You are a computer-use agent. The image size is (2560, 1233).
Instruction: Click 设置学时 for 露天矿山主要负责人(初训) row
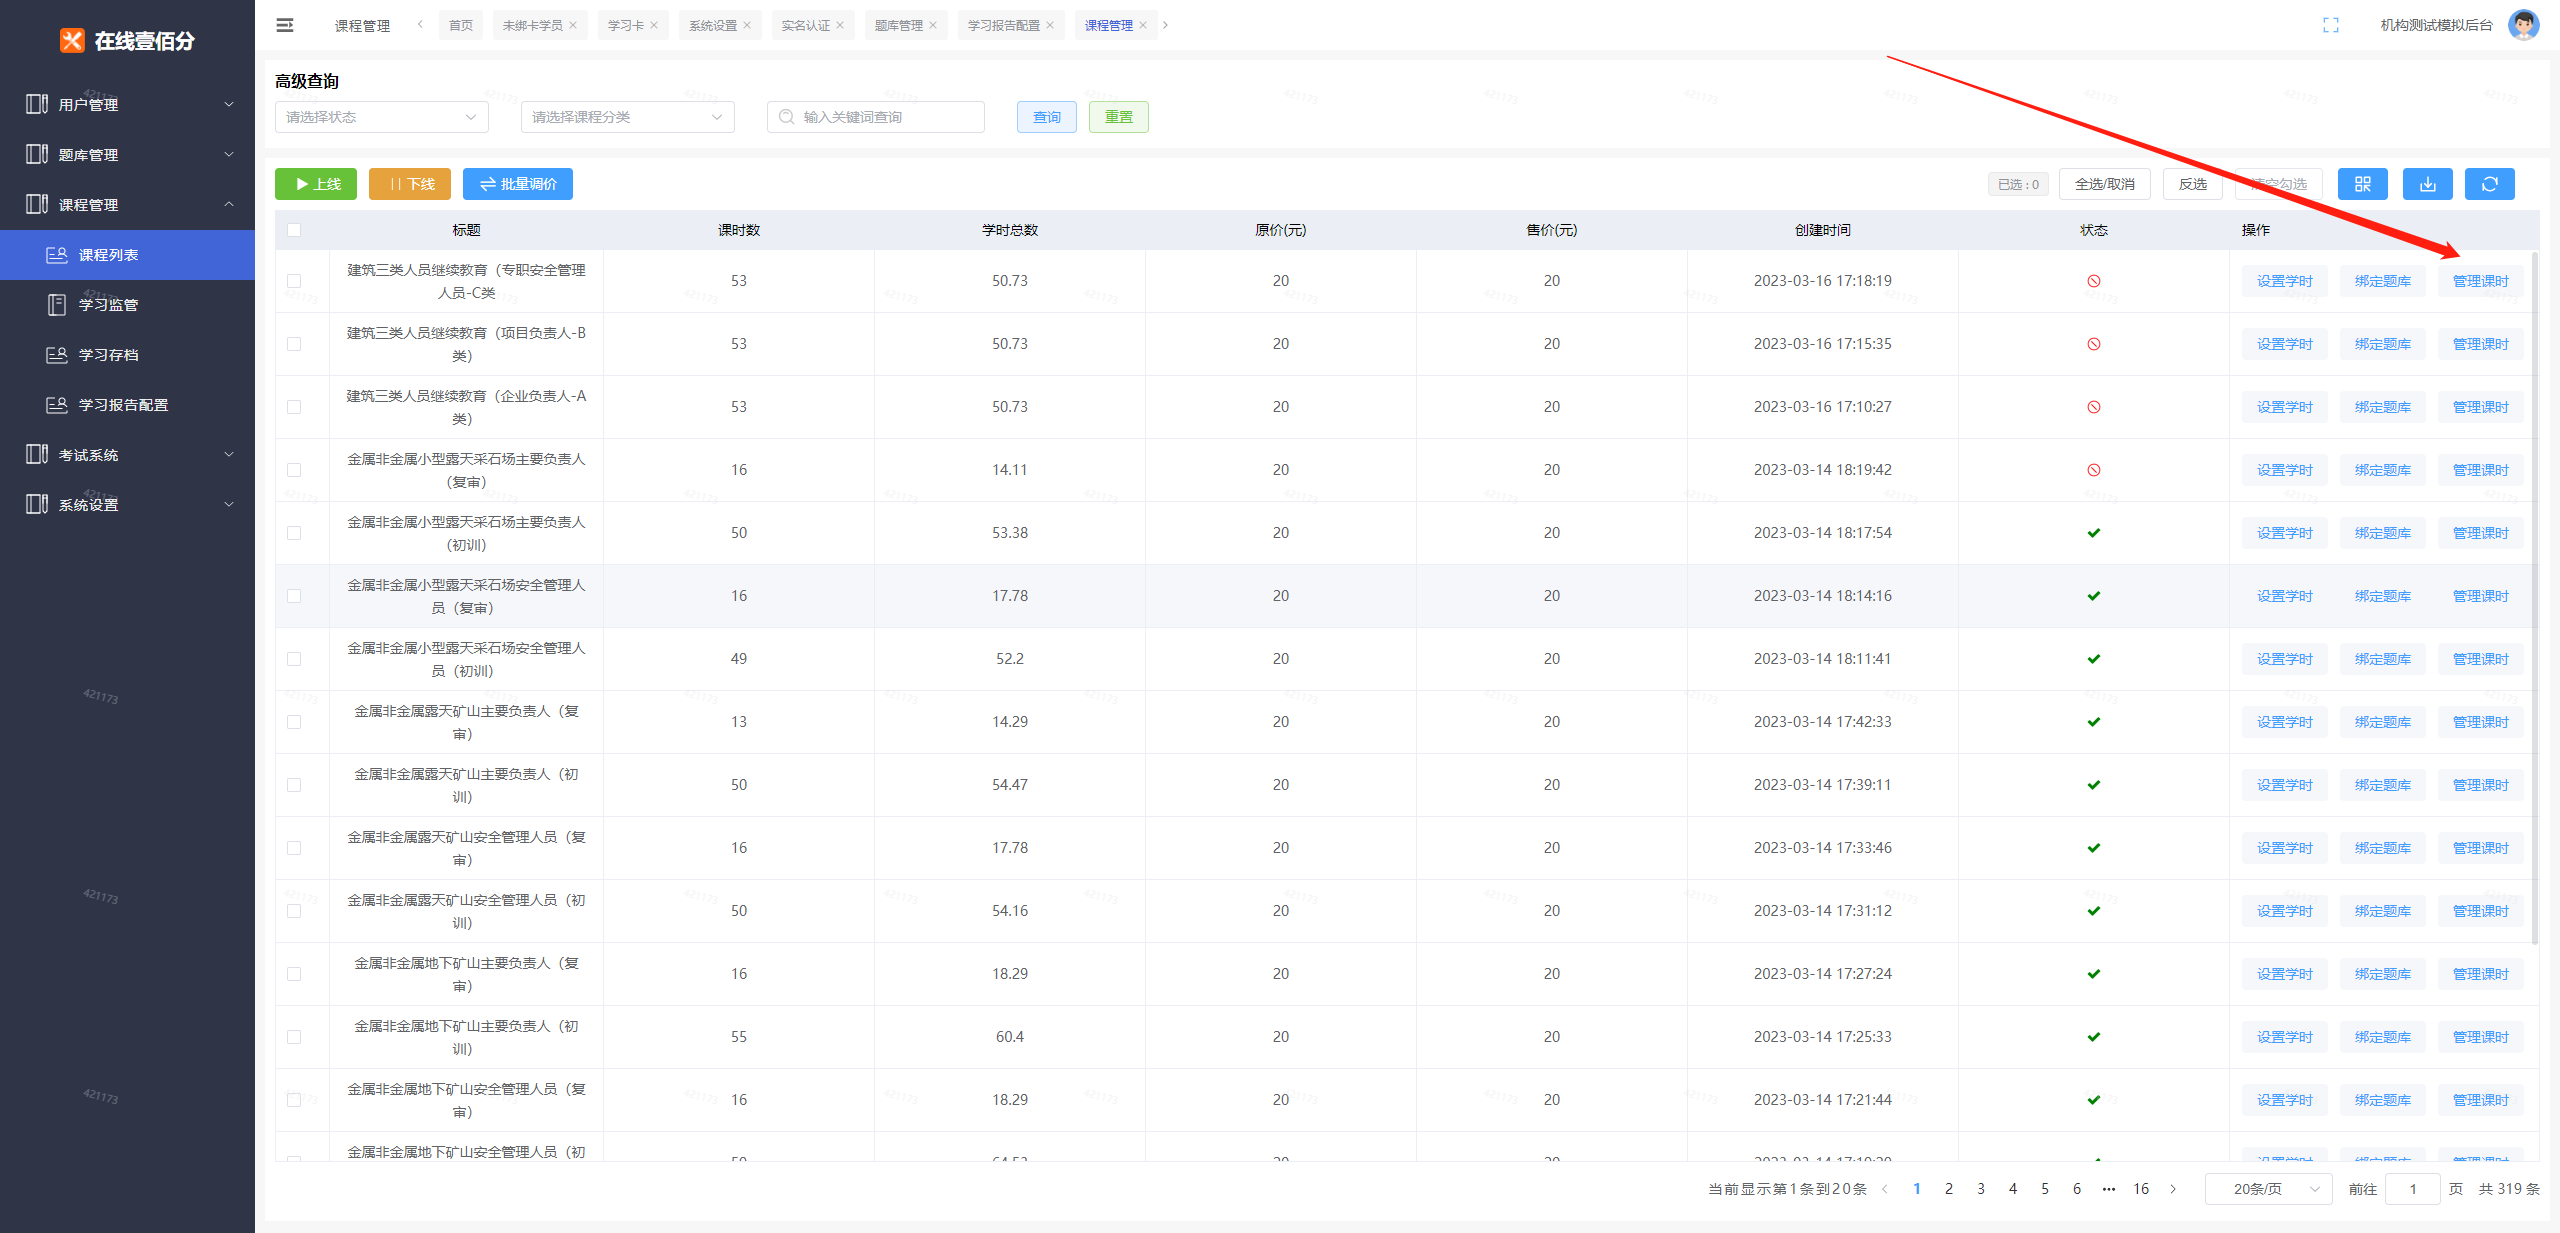click(x=2285, y=785)
